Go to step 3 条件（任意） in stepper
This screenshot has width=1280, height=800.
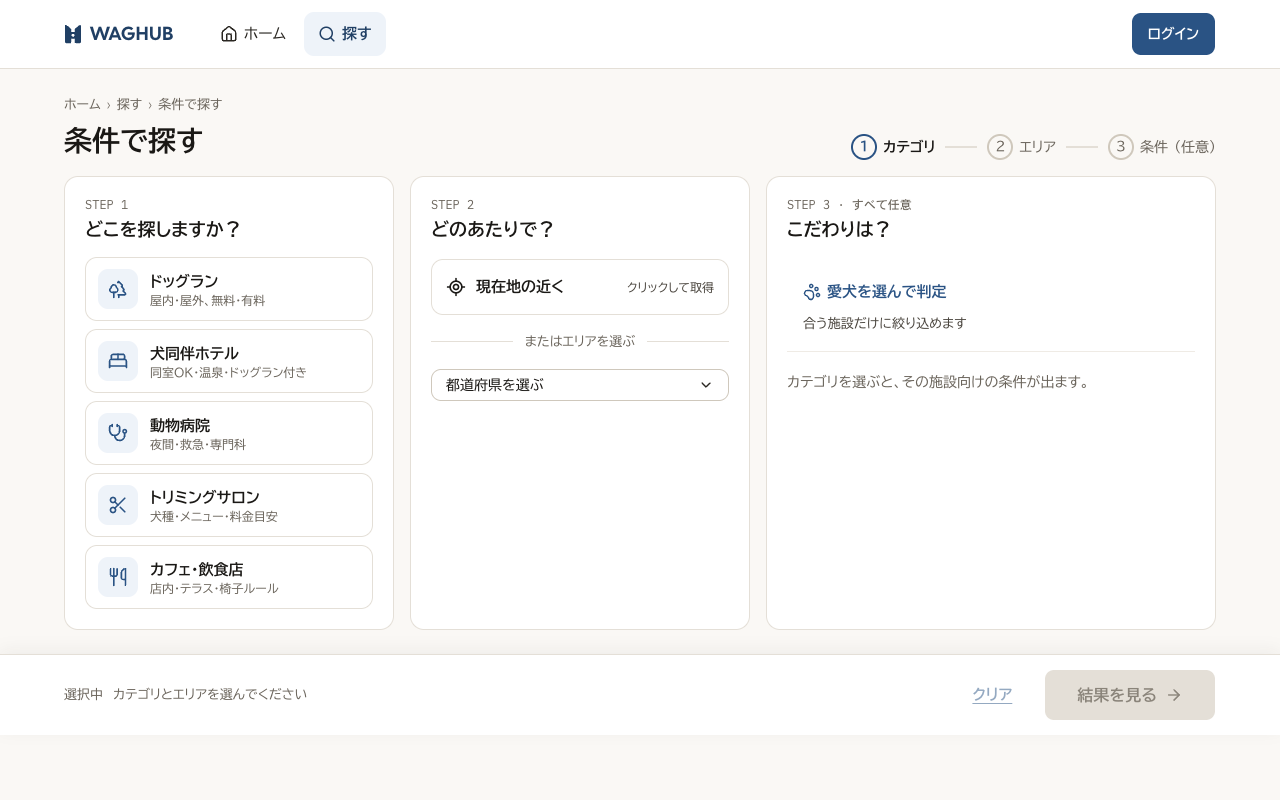pos(1162,147)
